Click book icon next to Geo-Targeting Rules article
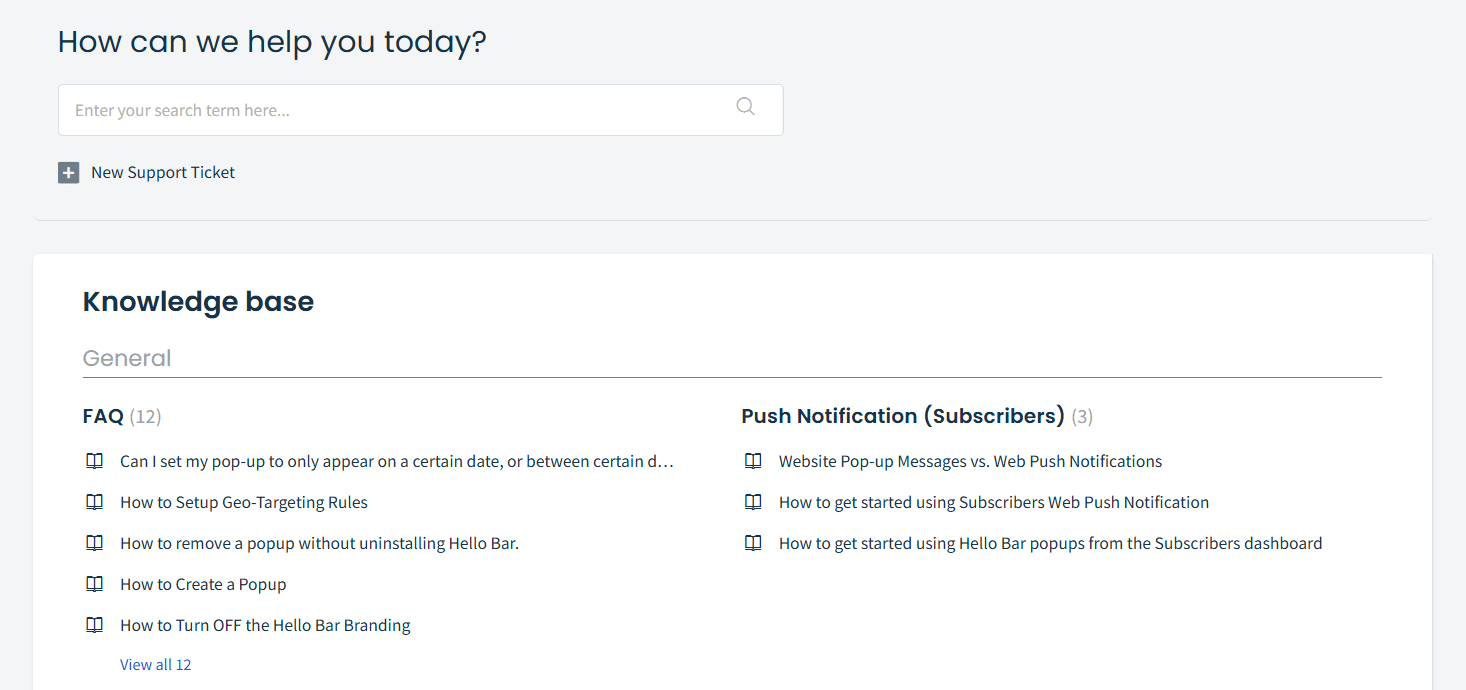1466x690 pixels. (94, 502)
